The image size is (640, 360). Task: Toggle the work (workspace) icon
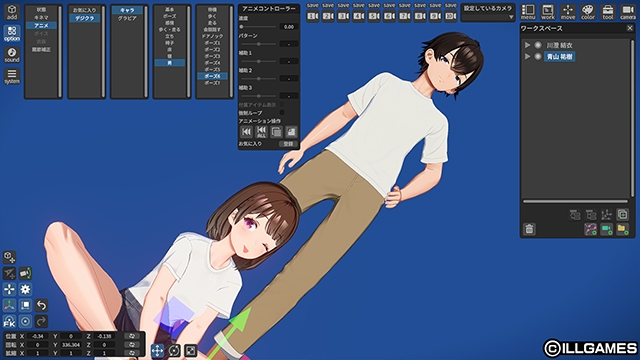pyautogui.click(x=548, y=12)
